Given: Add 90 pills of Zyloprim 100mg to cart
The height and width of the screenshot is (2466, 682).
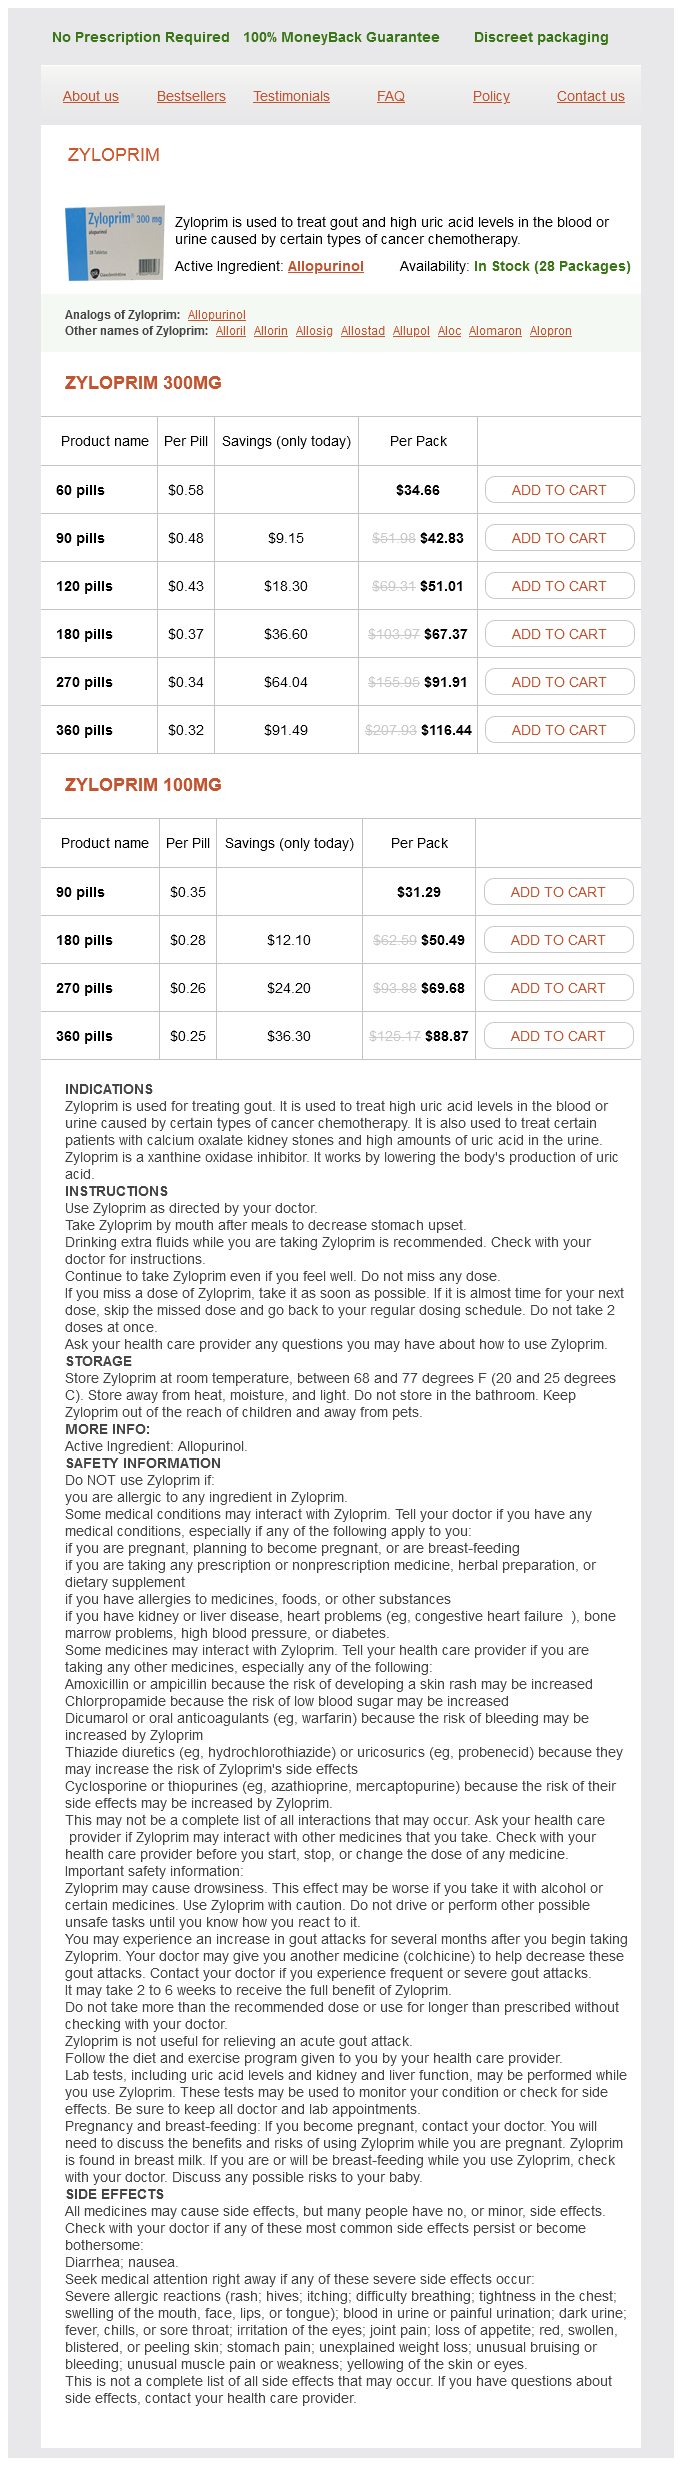Looking at the screenshot, I should tap(558, 892).
